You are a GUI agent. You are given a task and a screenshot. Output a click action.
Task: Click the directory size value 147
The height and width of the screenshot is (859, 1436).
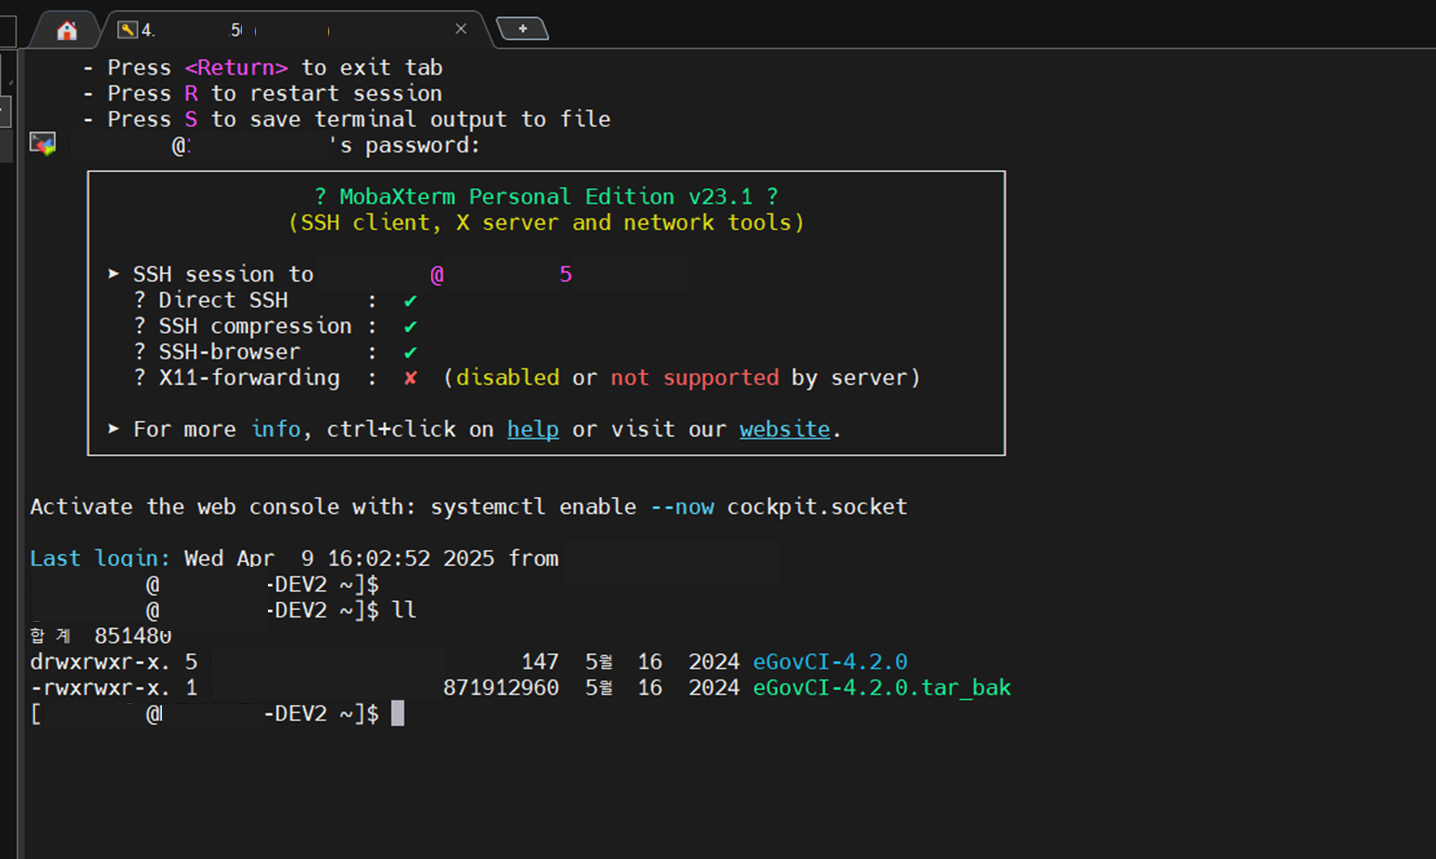(x=540, y=662)
